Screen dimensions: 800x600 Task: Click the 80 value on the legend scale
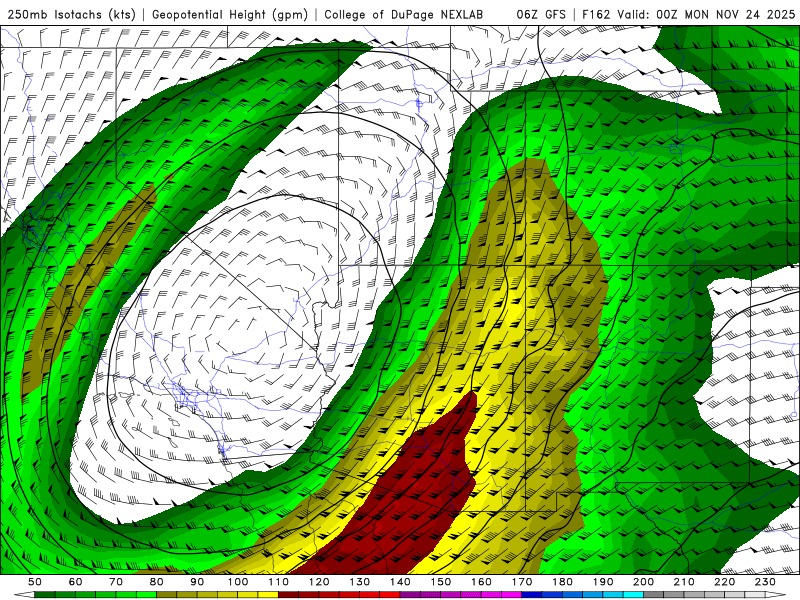click(x=157, y=582)
